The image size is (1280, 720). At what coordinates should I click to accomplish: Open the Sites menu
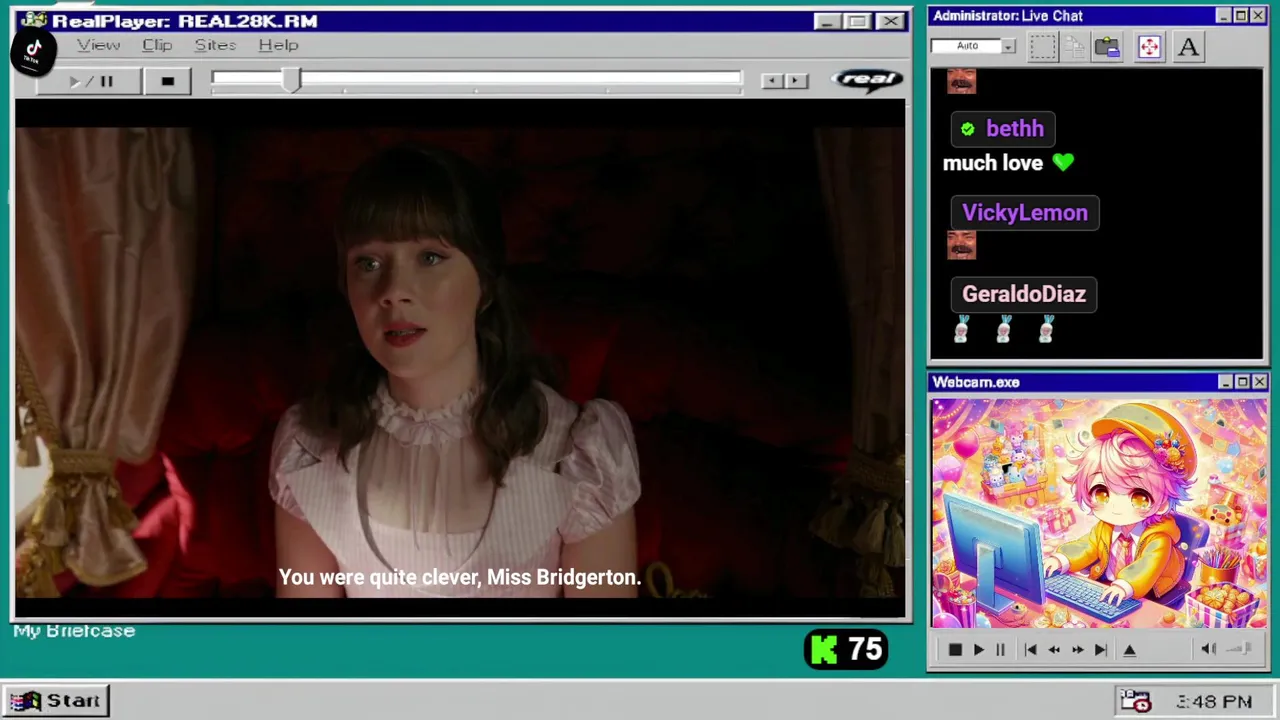click(215, 45)
